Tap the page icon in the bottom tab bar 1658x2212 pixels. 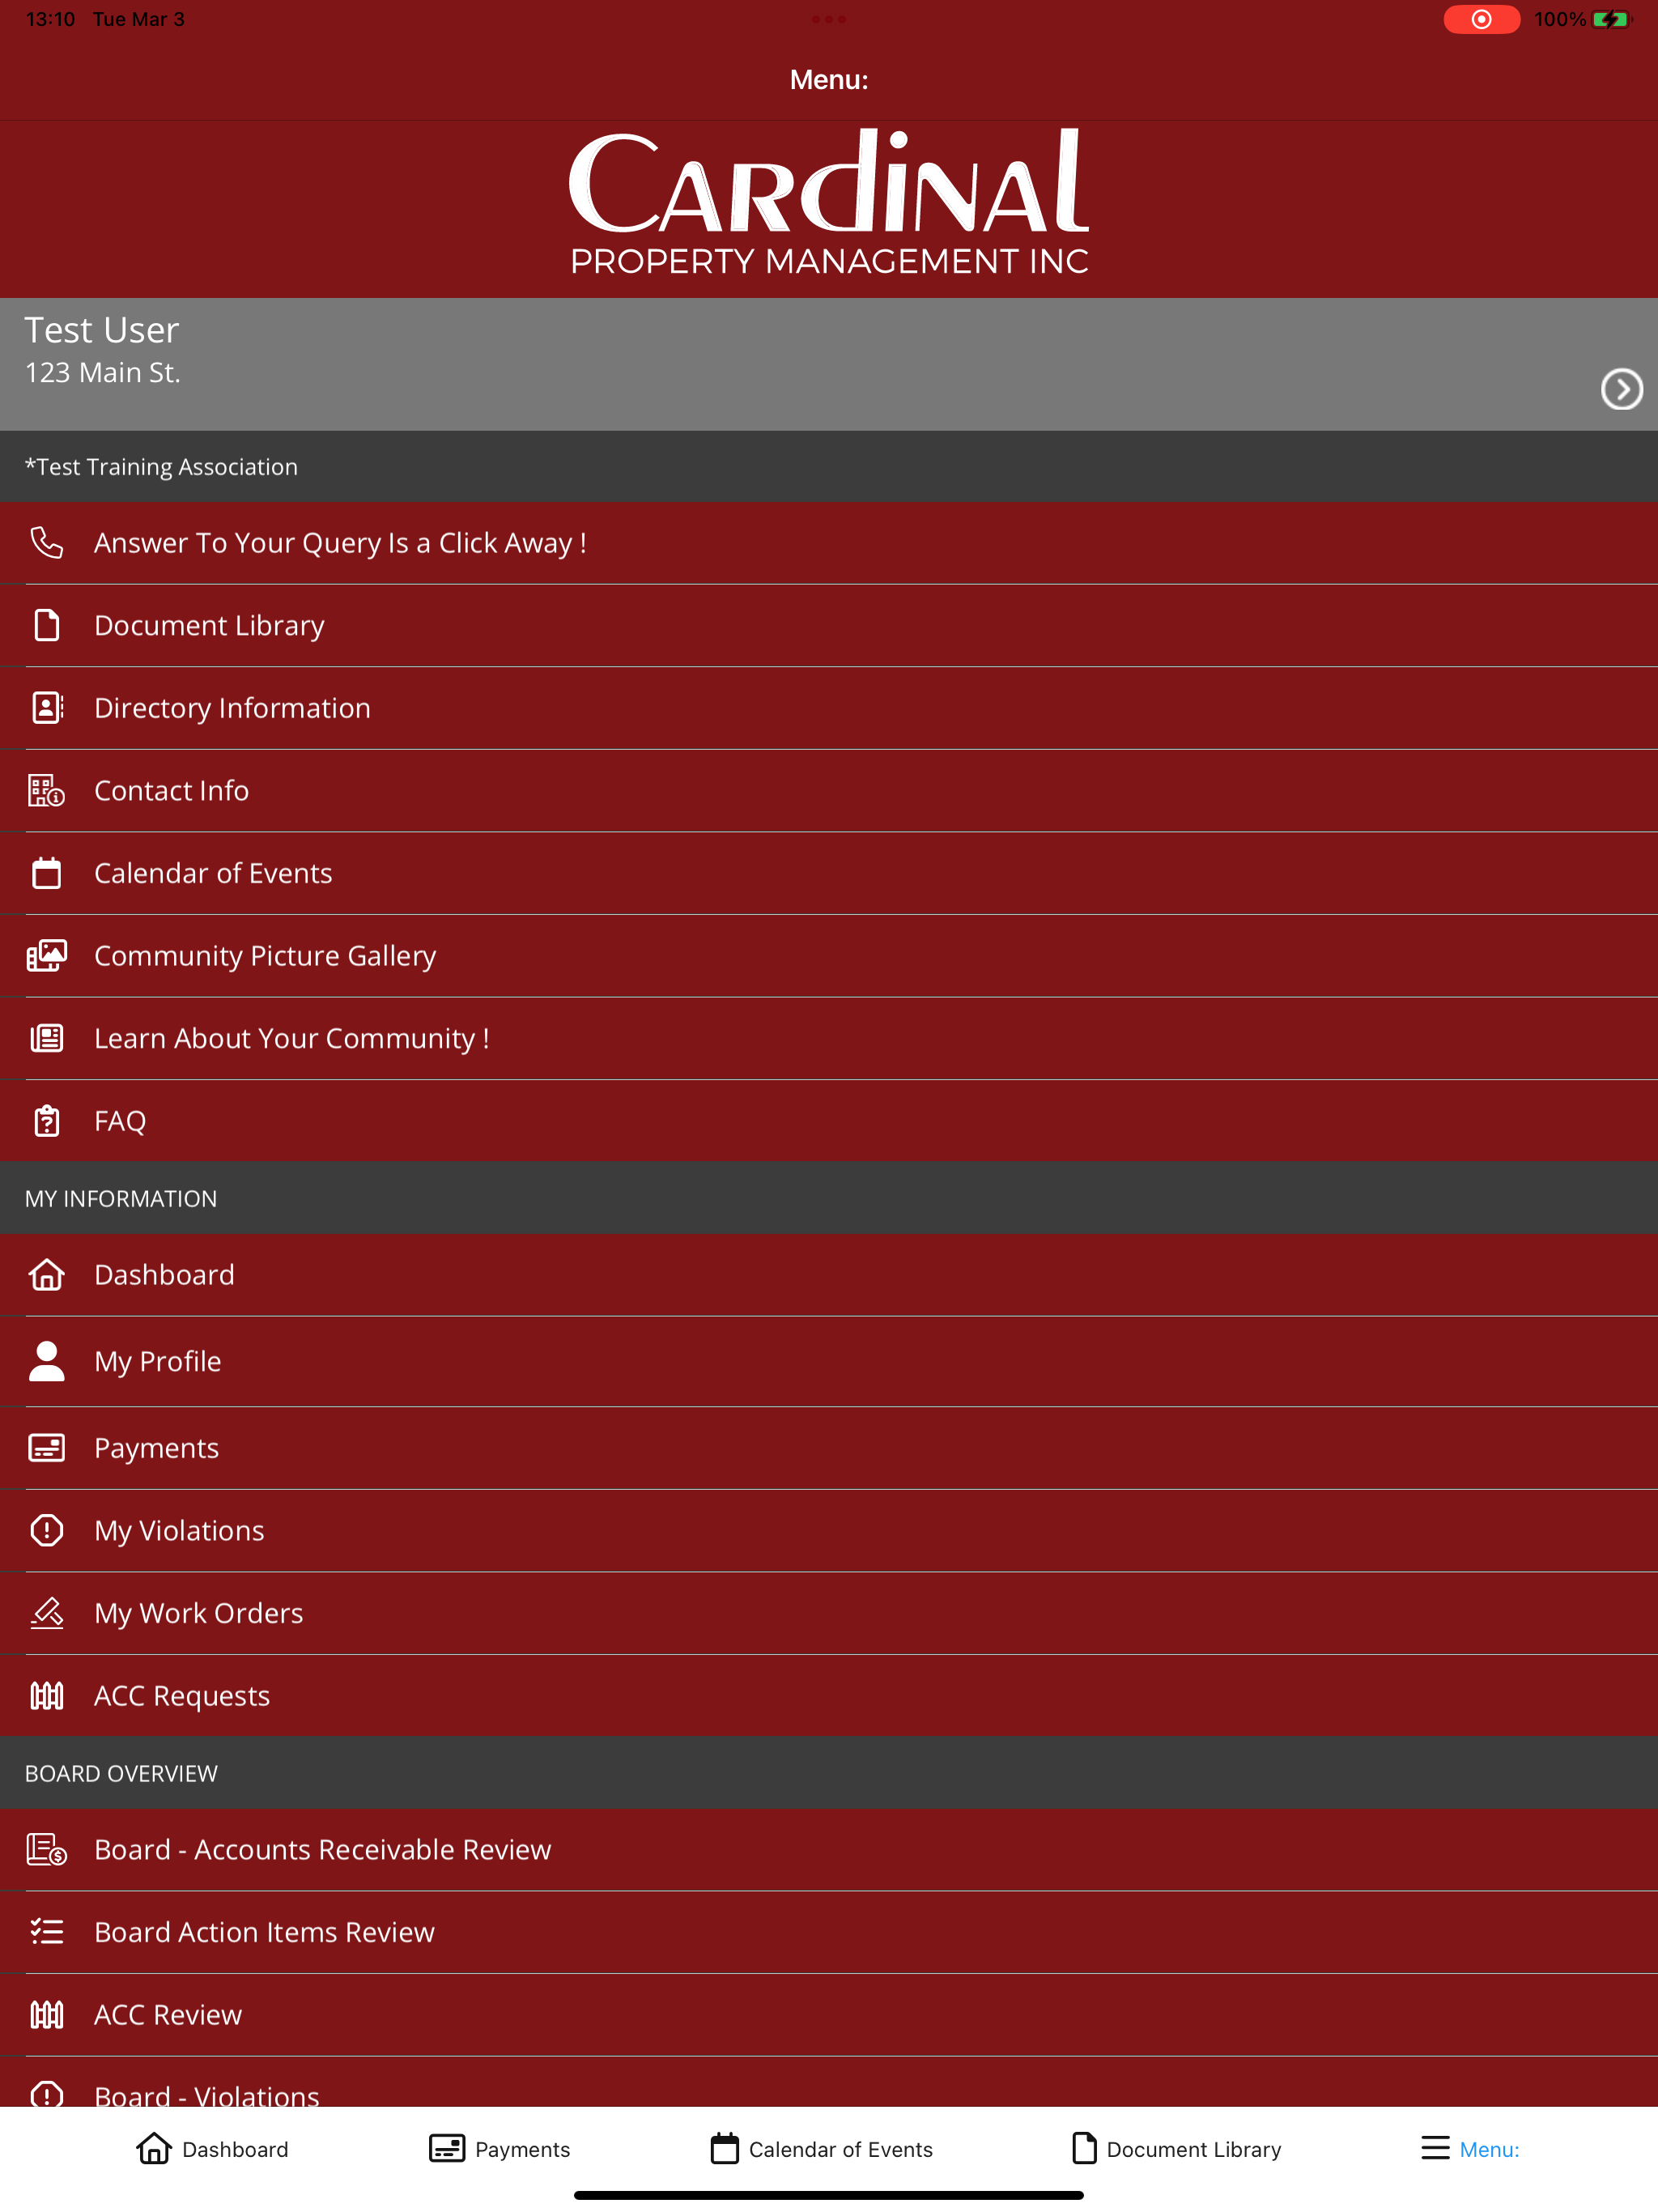point(1084,2148)
